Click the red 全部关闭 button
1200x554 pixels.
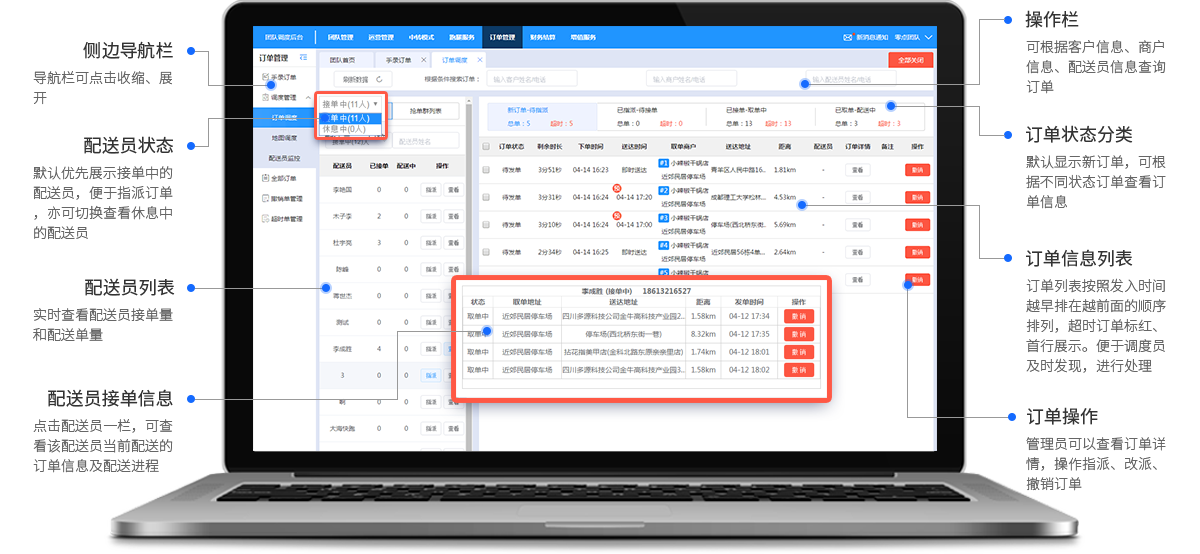[x=910, y=60]
